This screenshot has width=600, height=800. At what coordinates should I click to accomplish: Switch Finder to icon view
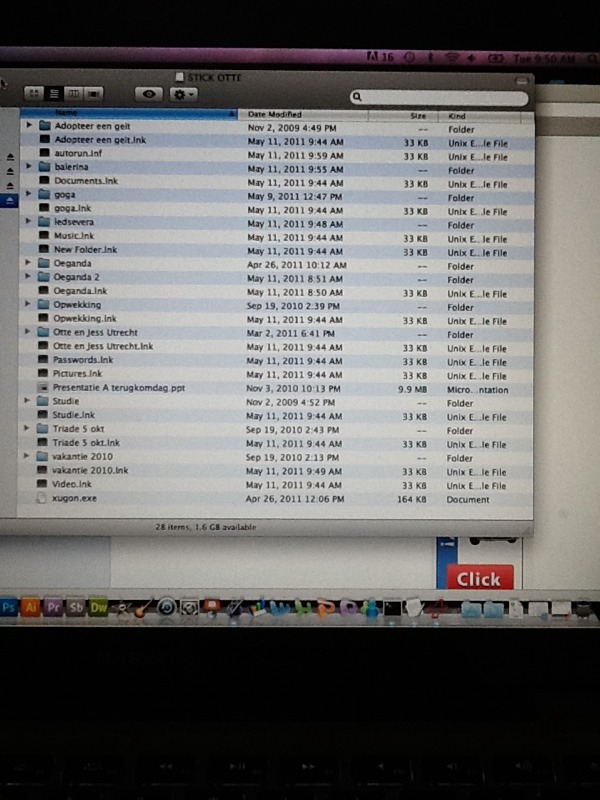(34, 93)
